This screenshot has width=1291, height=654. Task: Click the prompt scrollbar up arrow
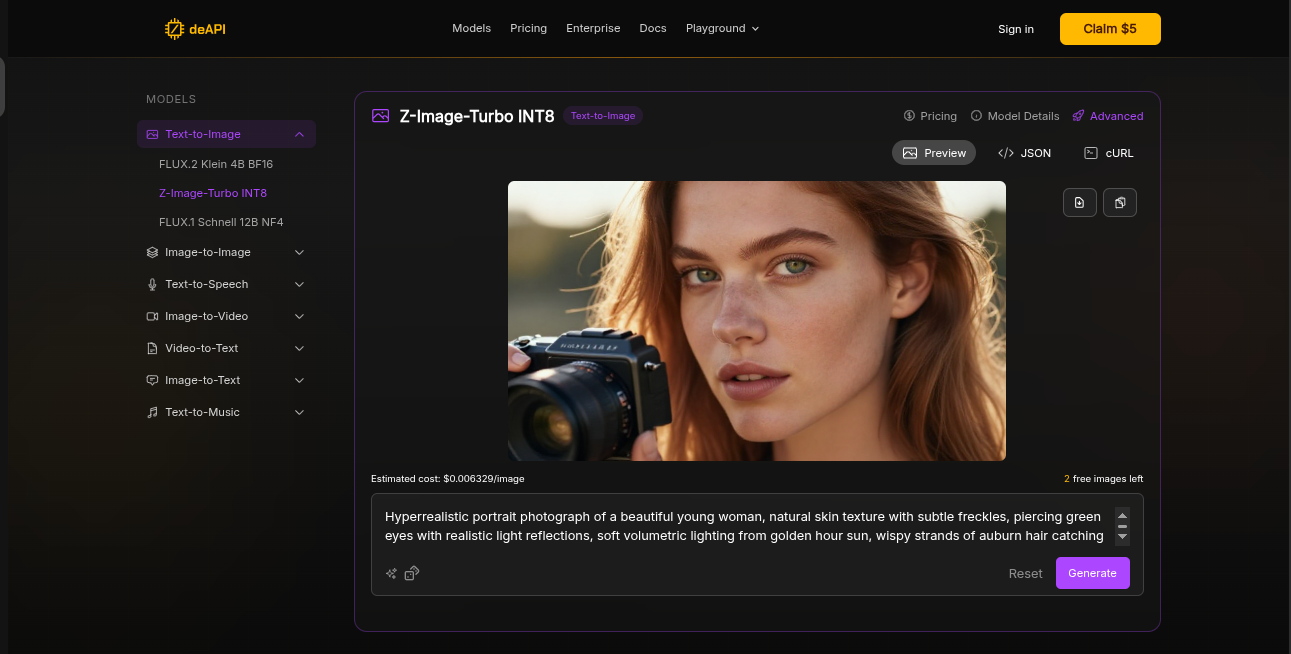click(1122, 515)
